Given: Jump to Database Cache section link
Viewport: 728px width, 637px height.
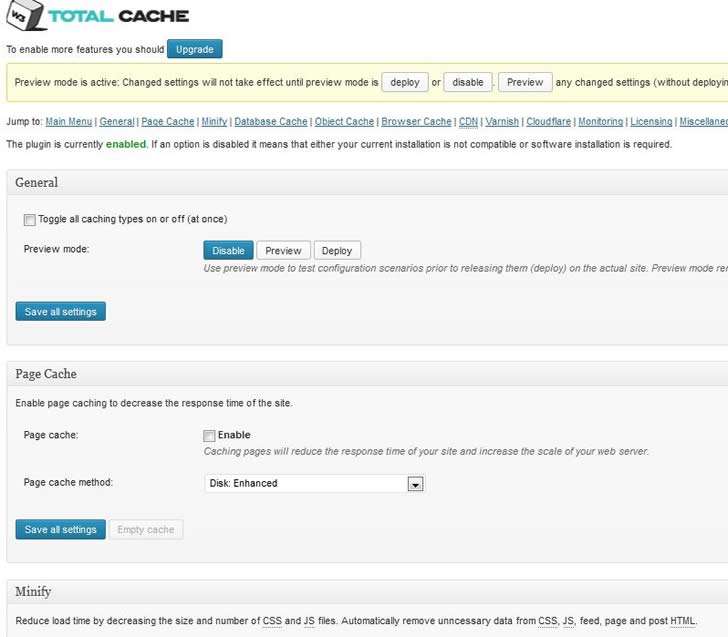Looking at the screenshot, I should [x=271, y=122].
